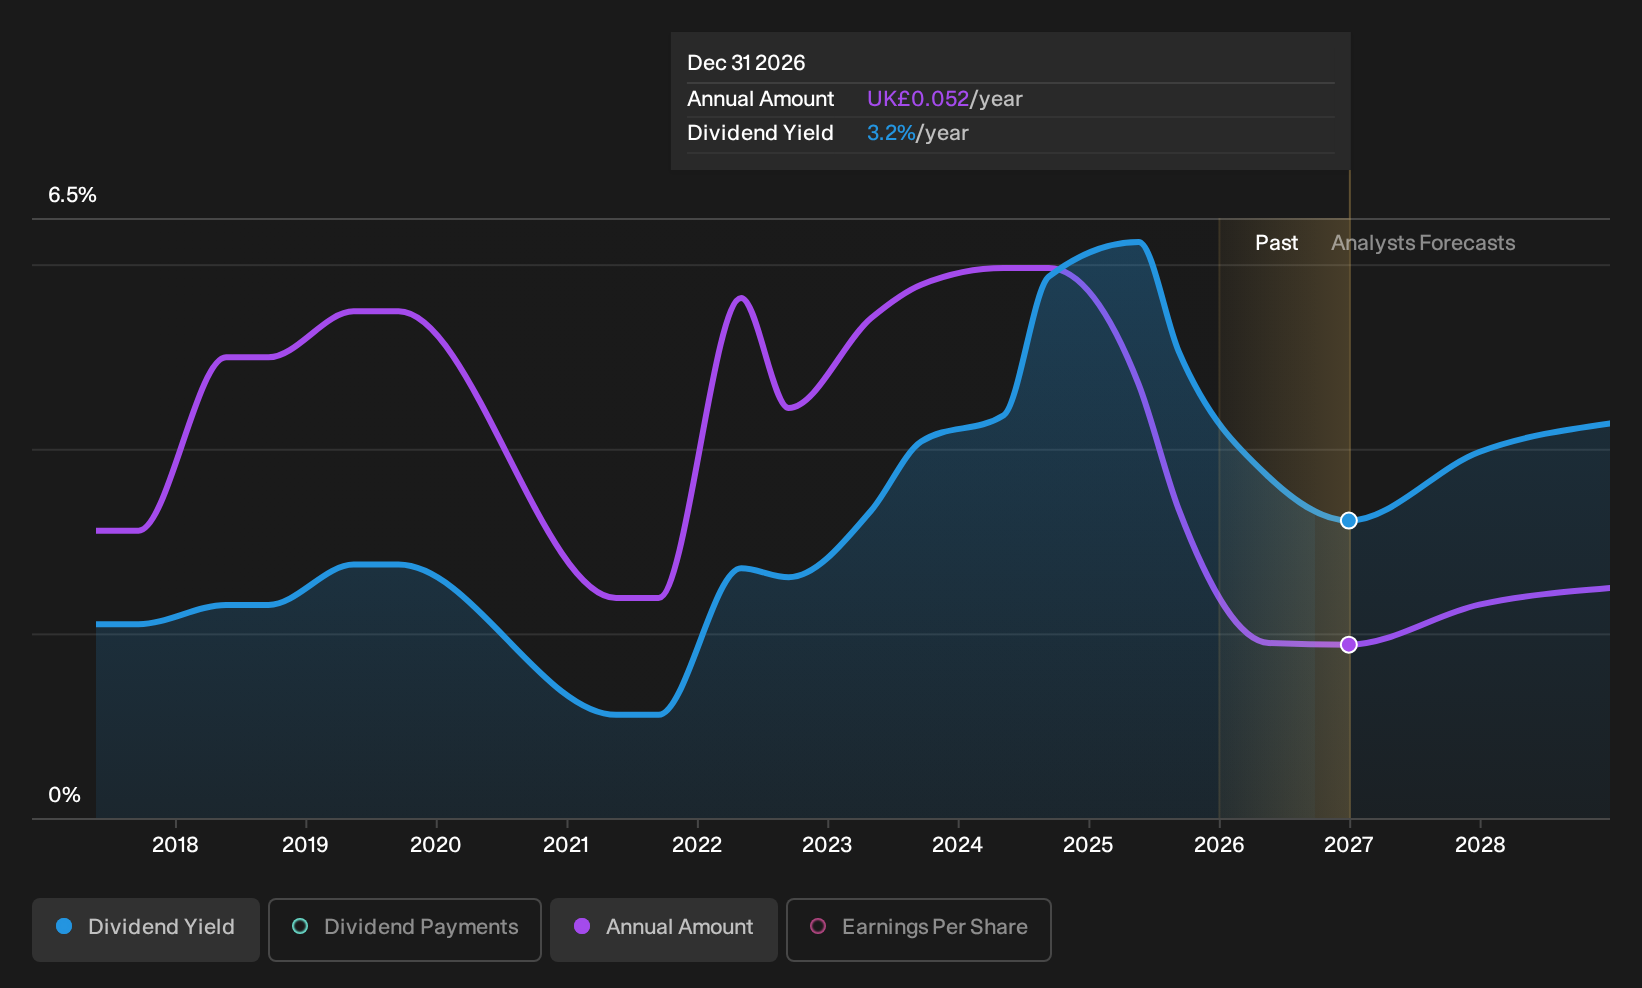Click the teal ring icon in Dividend Payments legend
Image resolution: width=1642 pixels, height=988 pixels.
click(x=300, y=926)
